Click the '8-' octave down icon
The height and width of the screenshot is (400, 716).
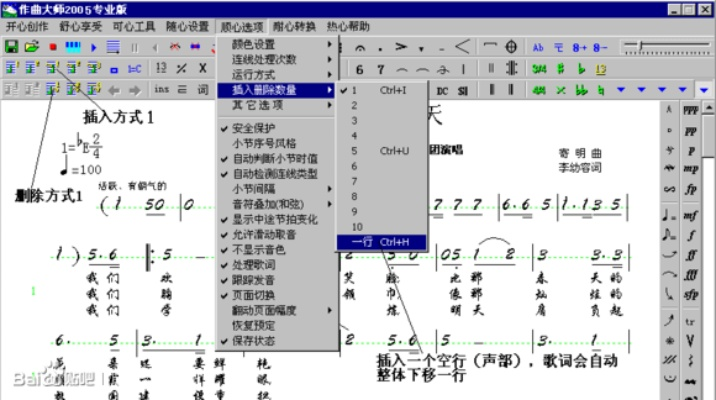(600, 47)
